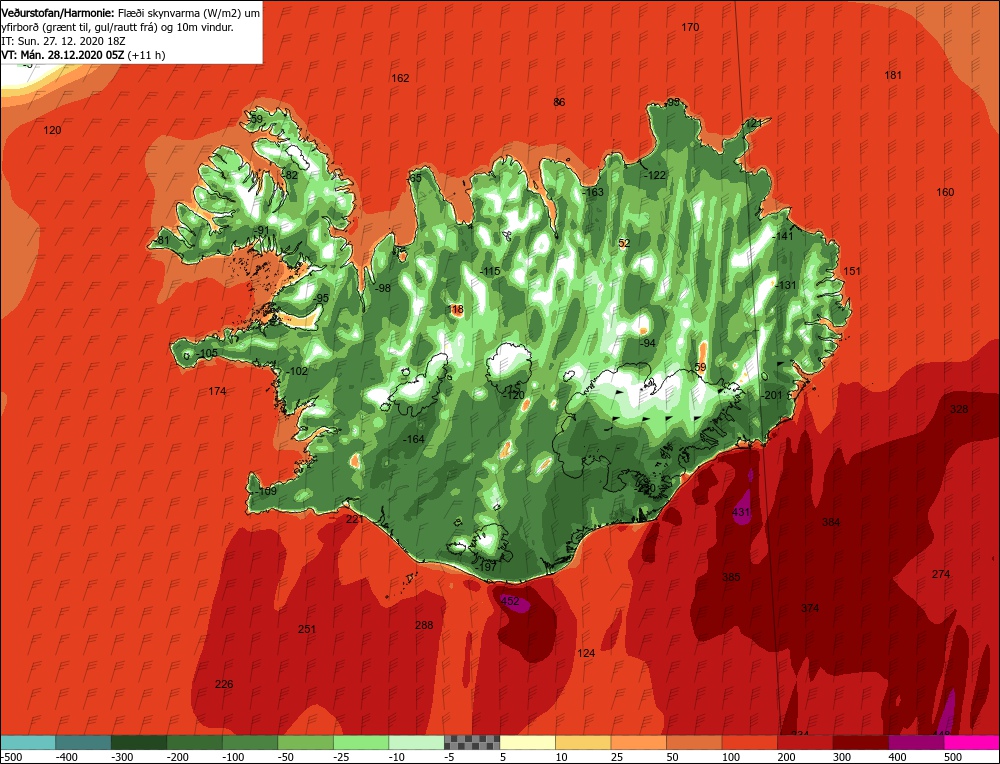Click the orange hotspot value 118

click(x=455, y=310)
